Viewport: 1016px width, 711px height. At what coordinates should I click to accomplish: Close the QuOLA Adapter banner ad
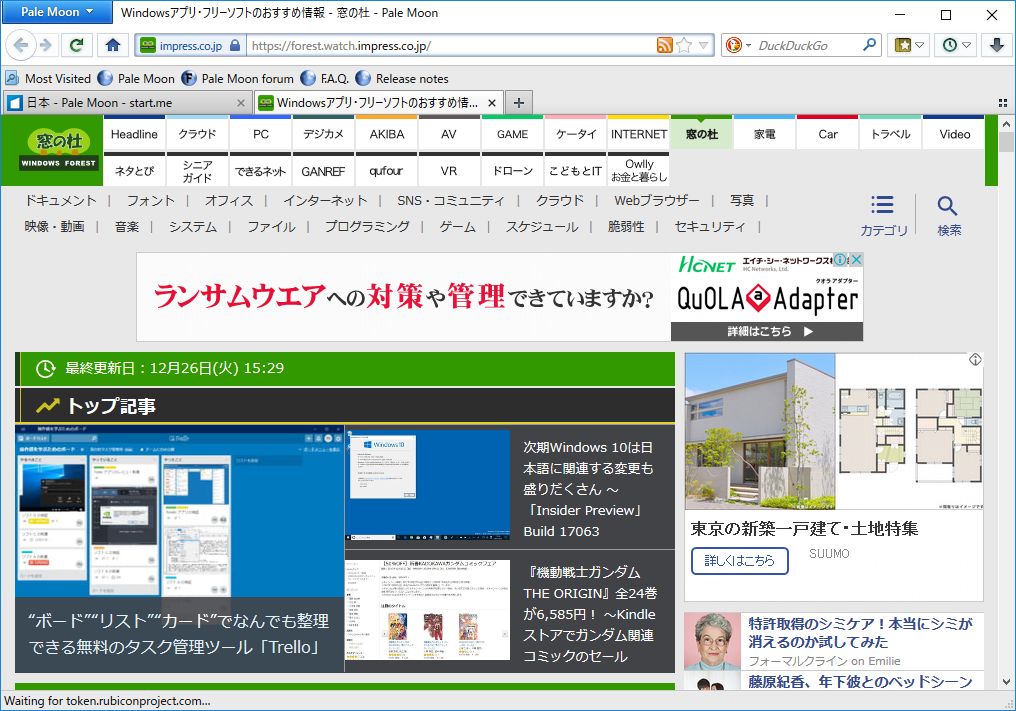856,260
